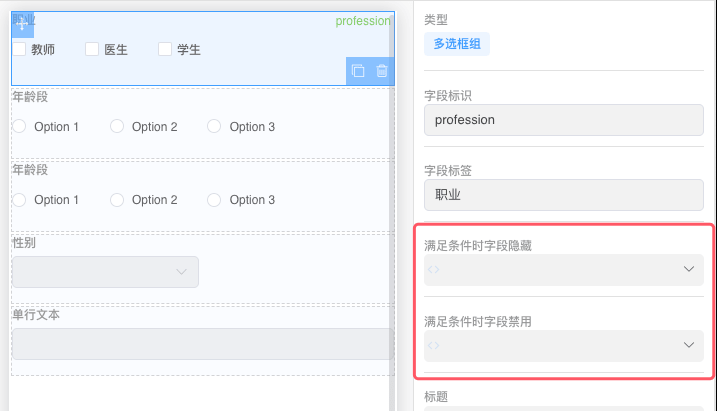Click the 多选框组 type tag
The image size is (717, 411).
[457, 43]
